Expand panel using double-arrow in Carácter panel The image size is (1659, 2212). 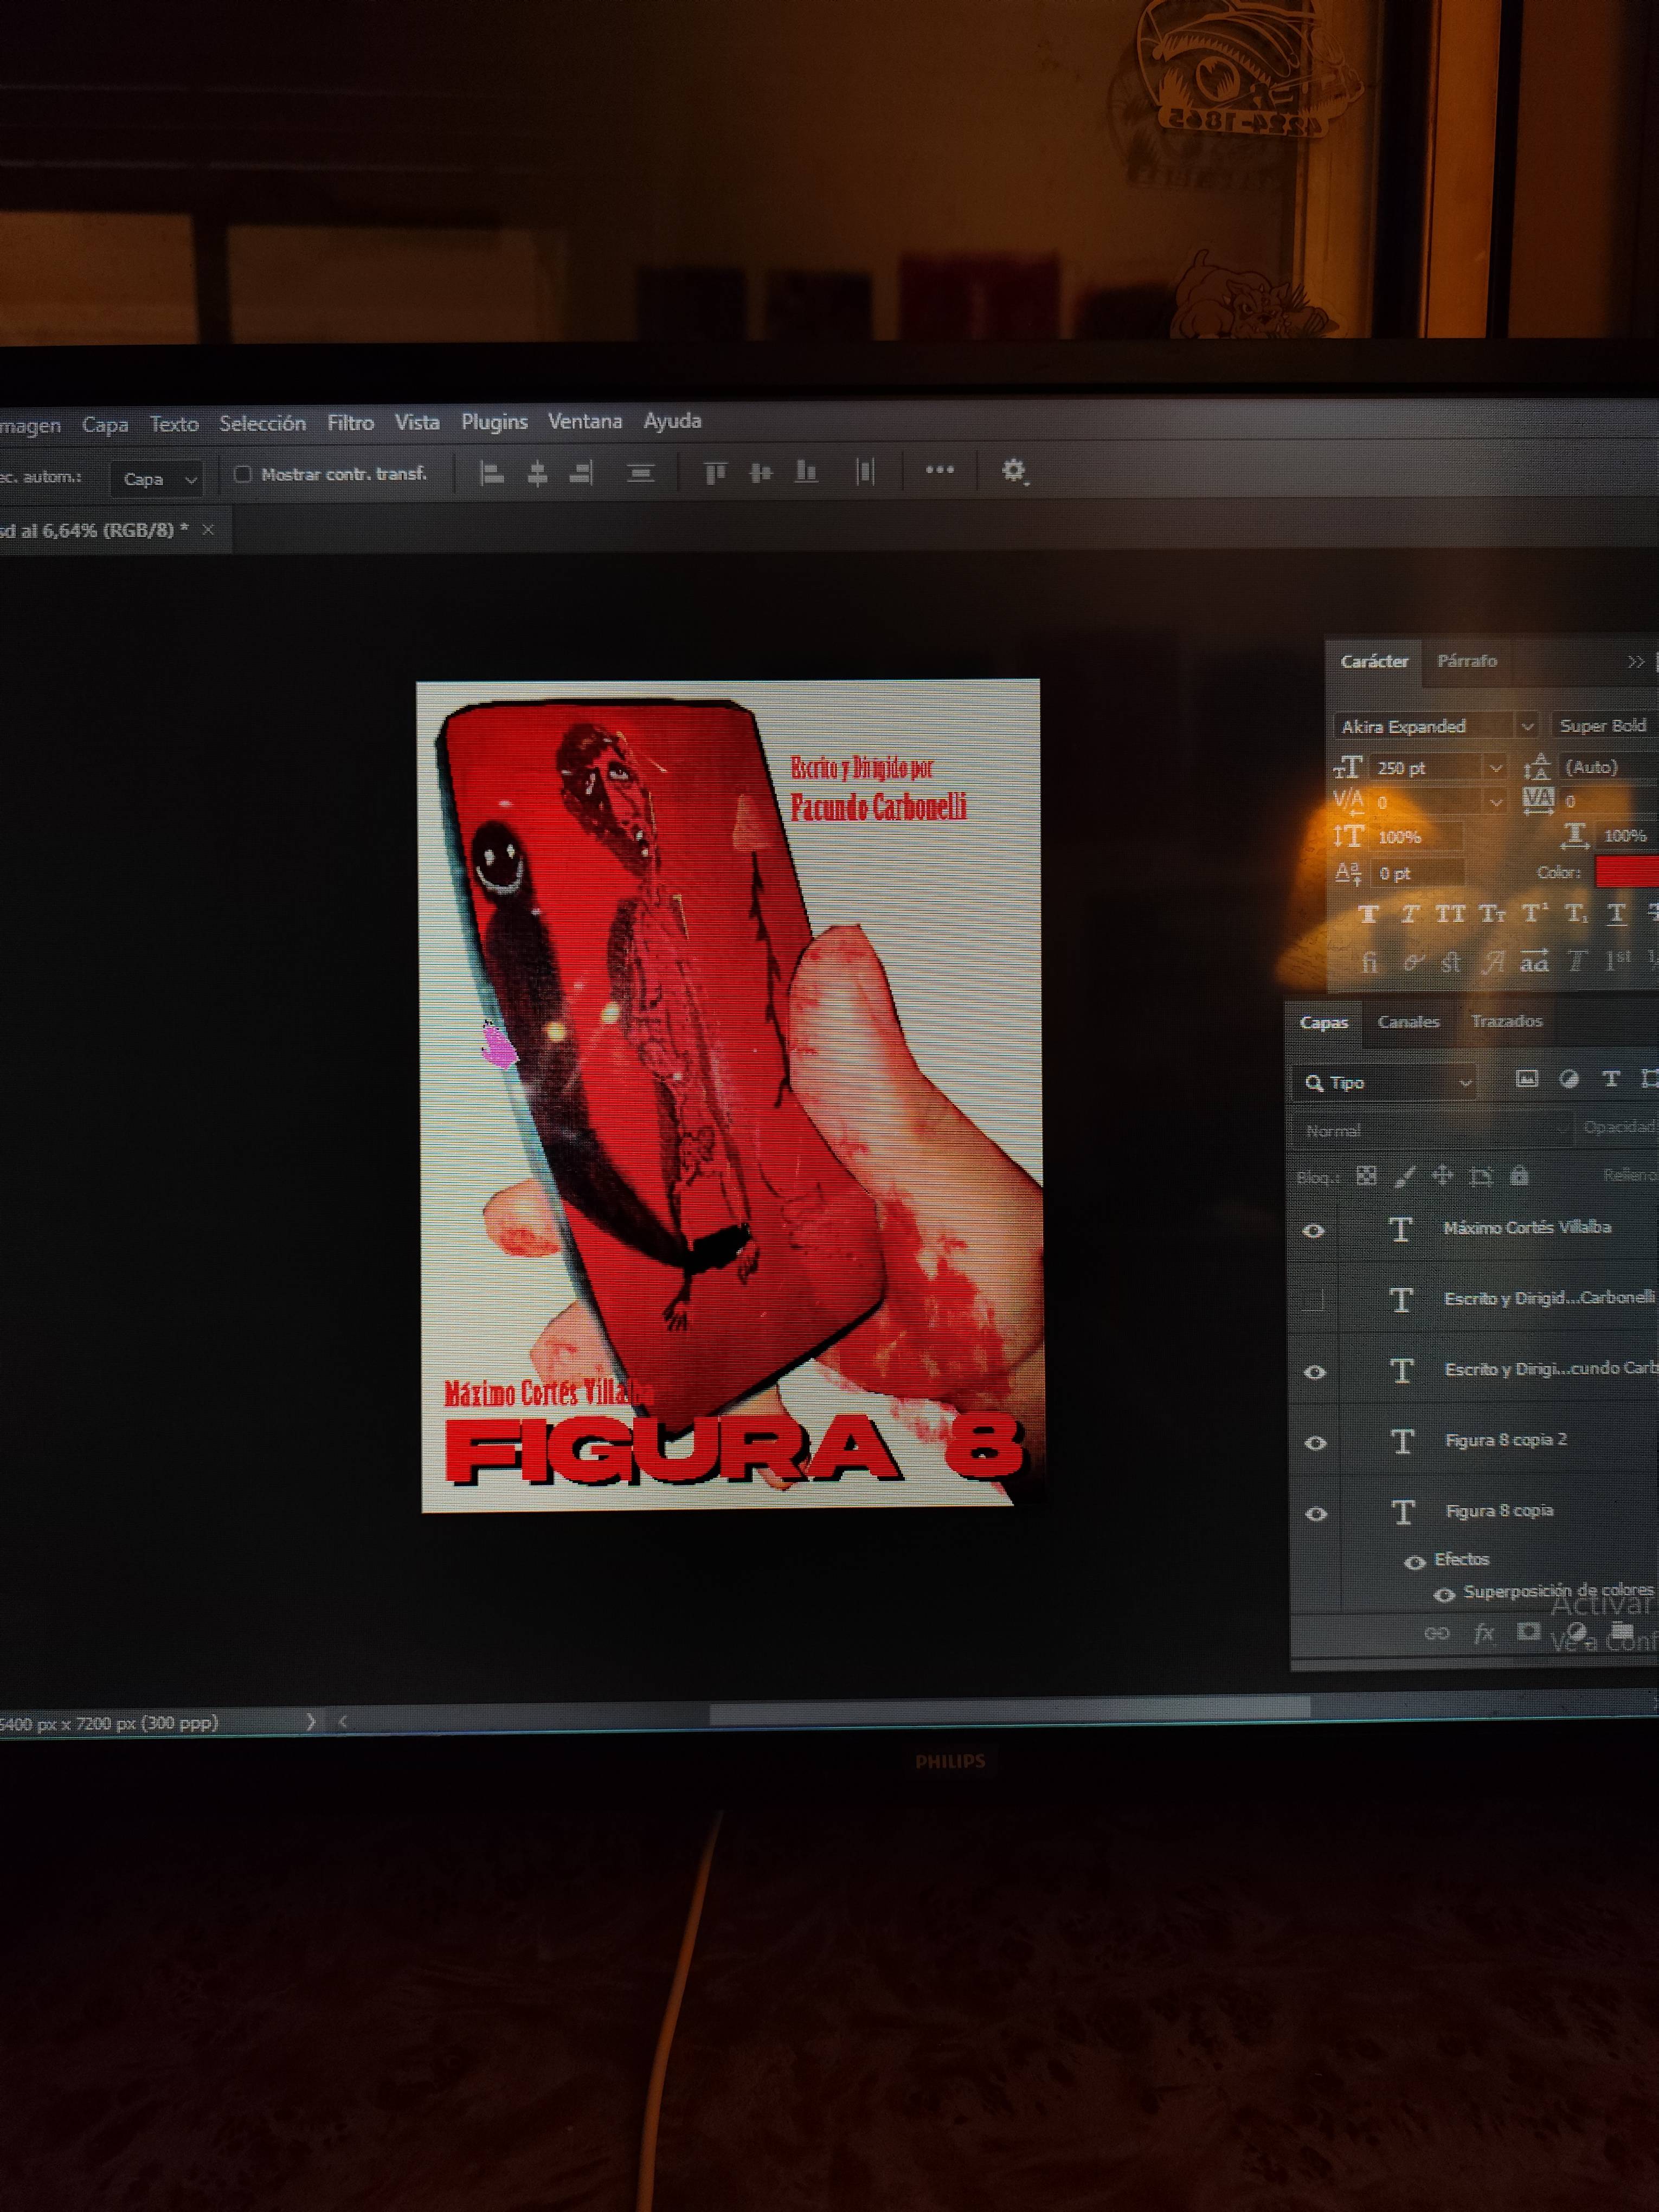[x=1635, y=662]
